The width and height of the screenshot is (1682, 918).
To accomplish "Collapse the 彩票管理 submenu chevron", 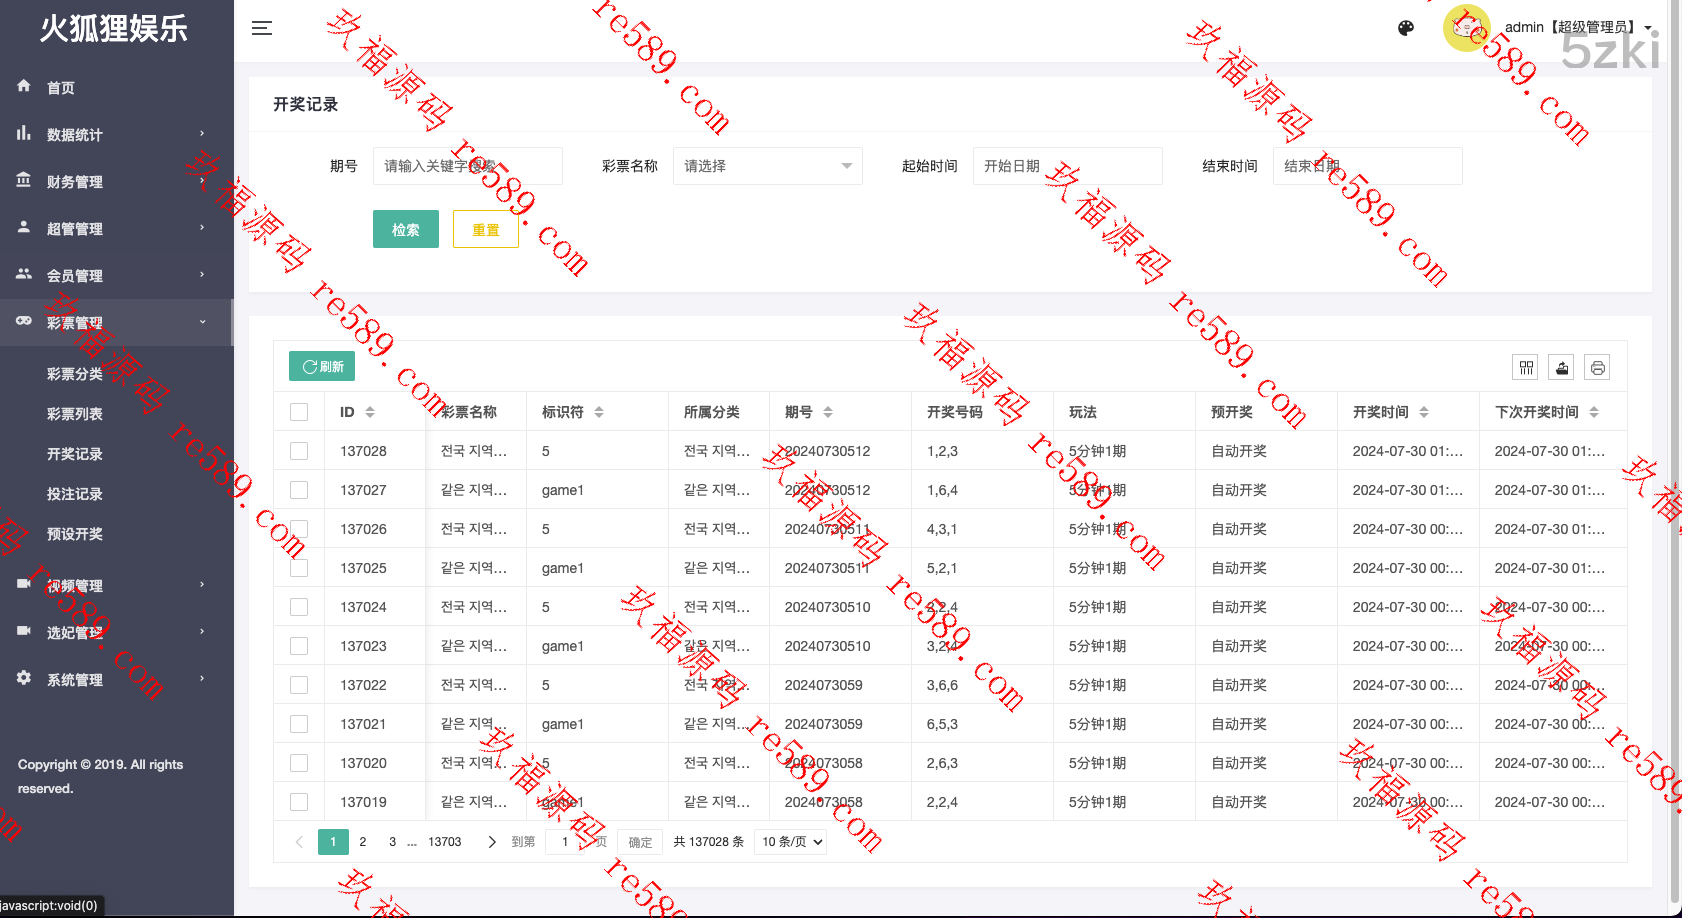I will point(202,321).
